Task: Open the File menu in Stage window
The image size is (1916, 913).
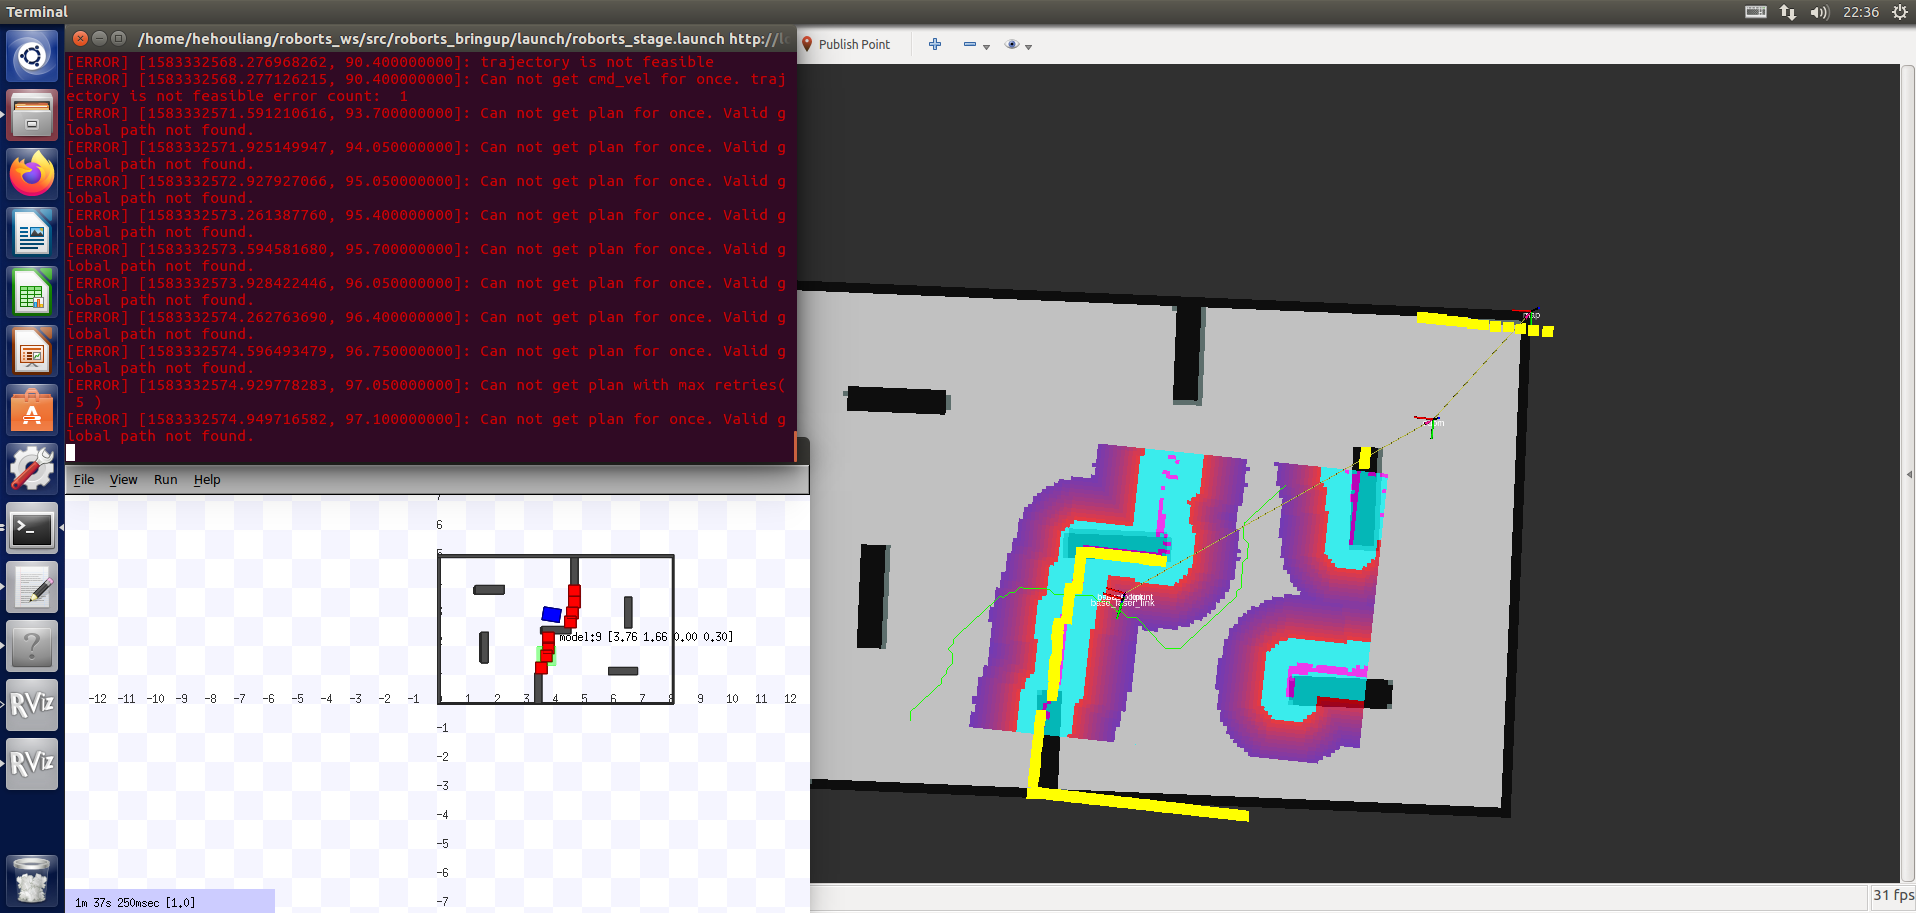Action: point(84,480)
